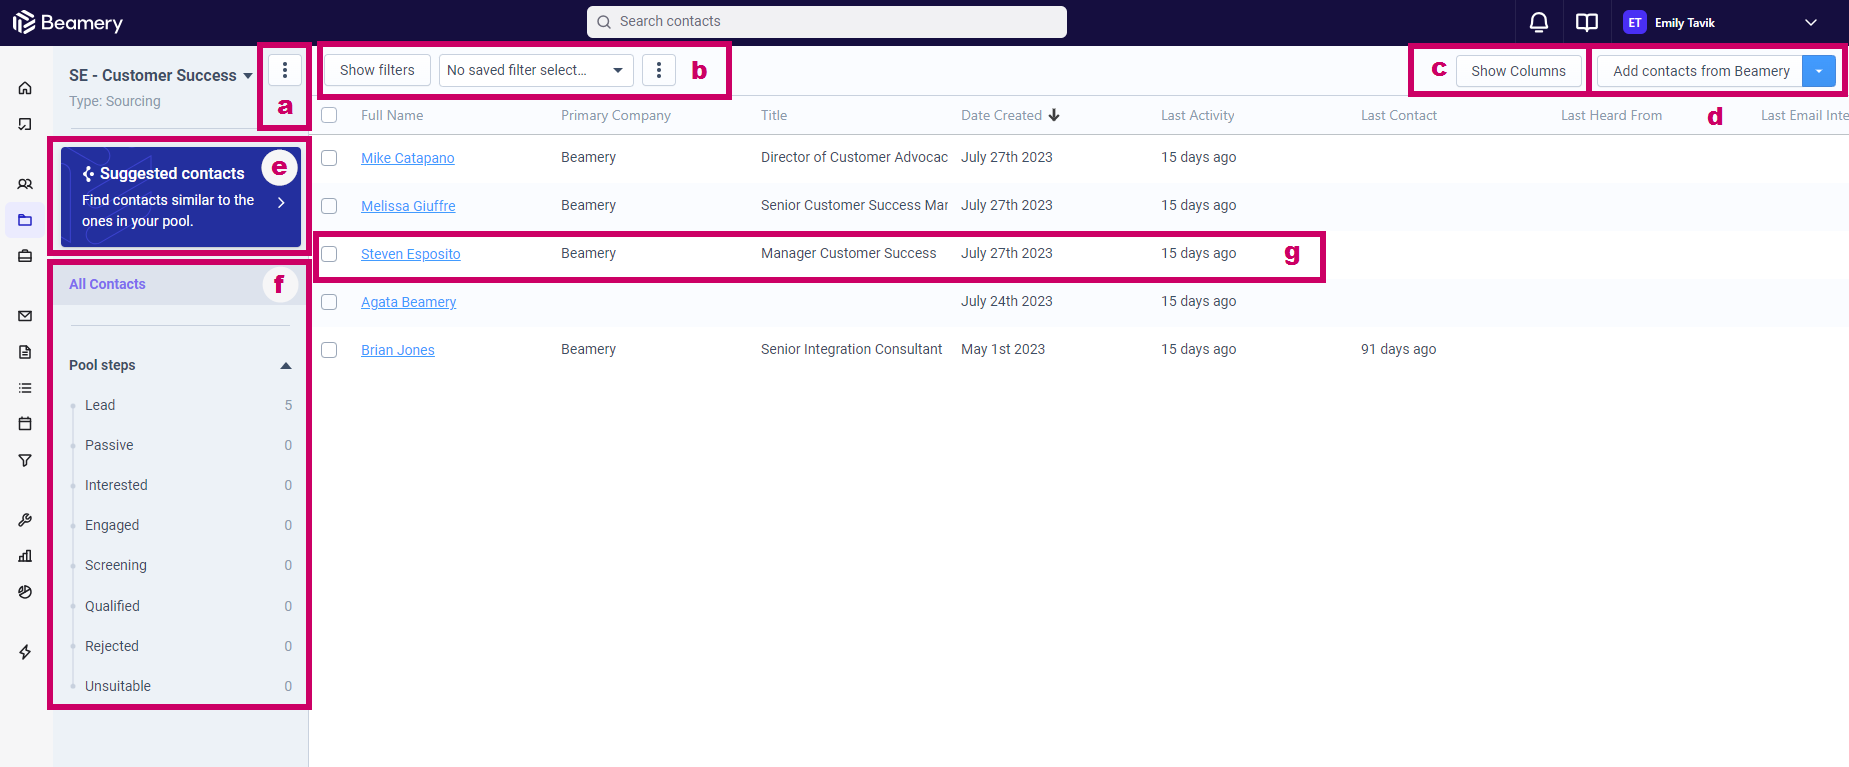The height and width of the screenshot is (767, 1849).
Task: Tick the checkbox for Steven Esposito
Action: (329, 254)
